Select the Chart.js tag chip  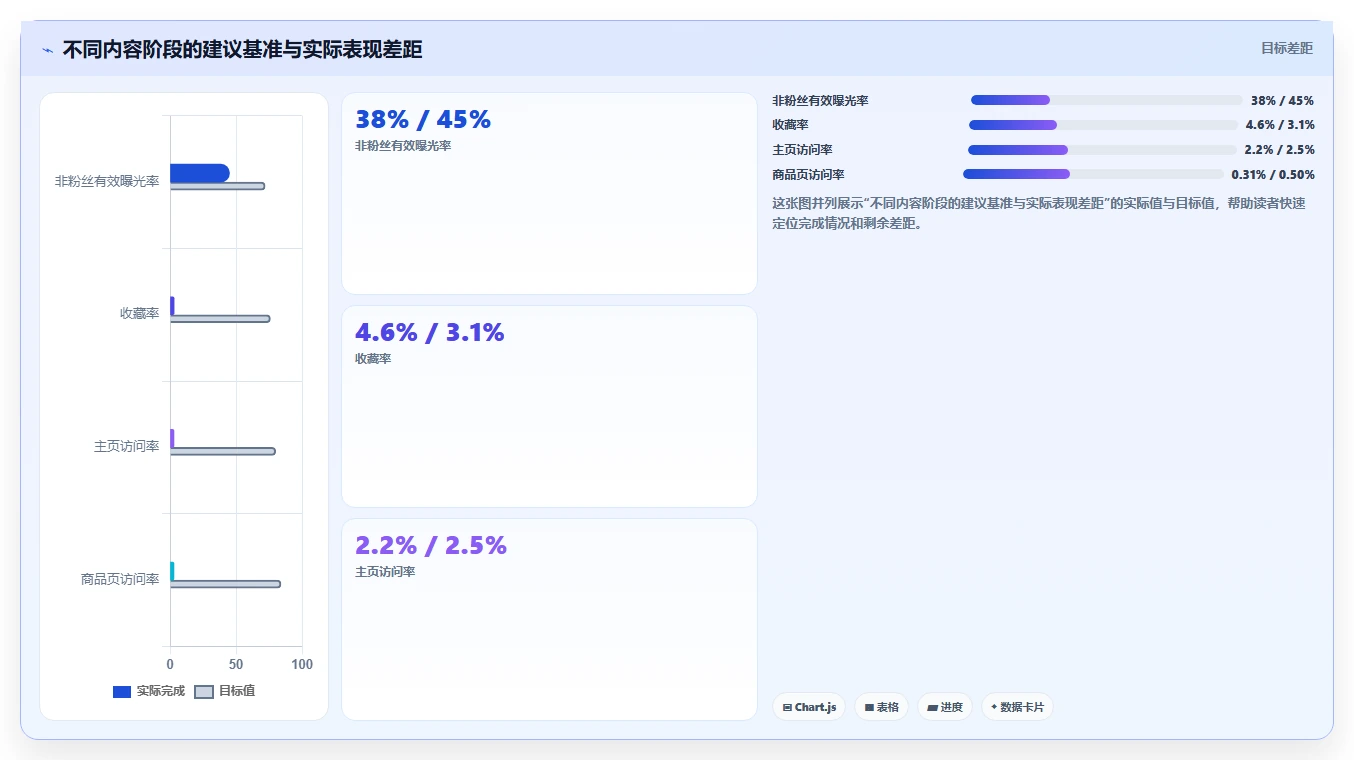[809, 707]
